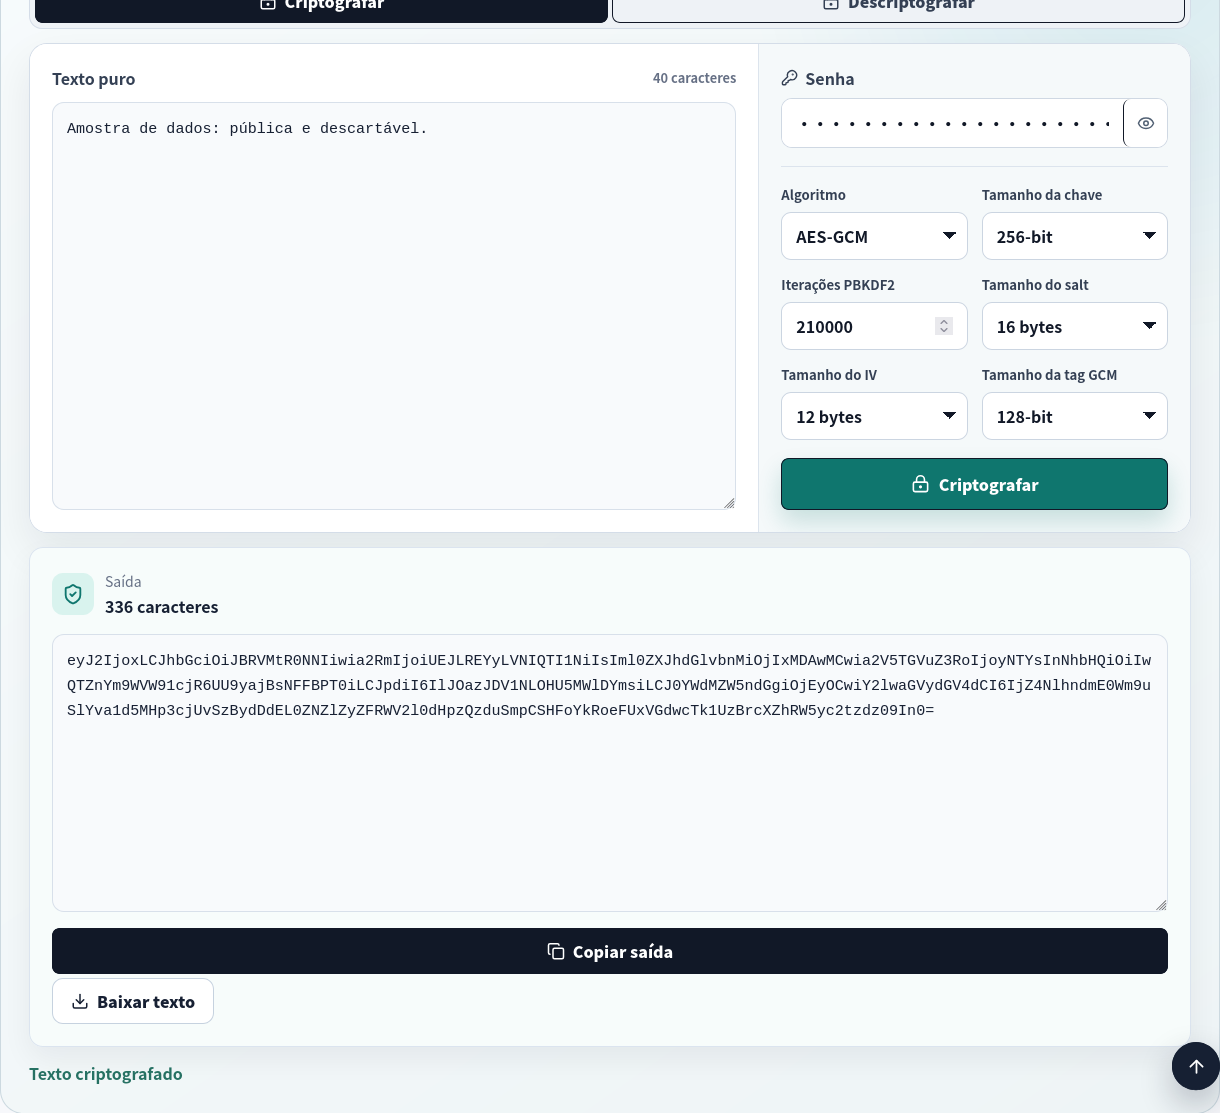Click the 336 caracteres output count
Image resolution: width=1220 pixels, height=1113 pixels.
[x=161, y=607]
